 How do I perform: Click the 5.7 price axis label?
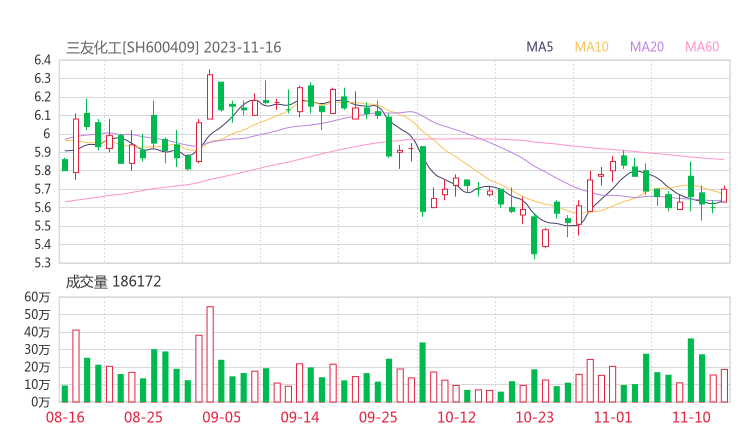pos(42,189)
